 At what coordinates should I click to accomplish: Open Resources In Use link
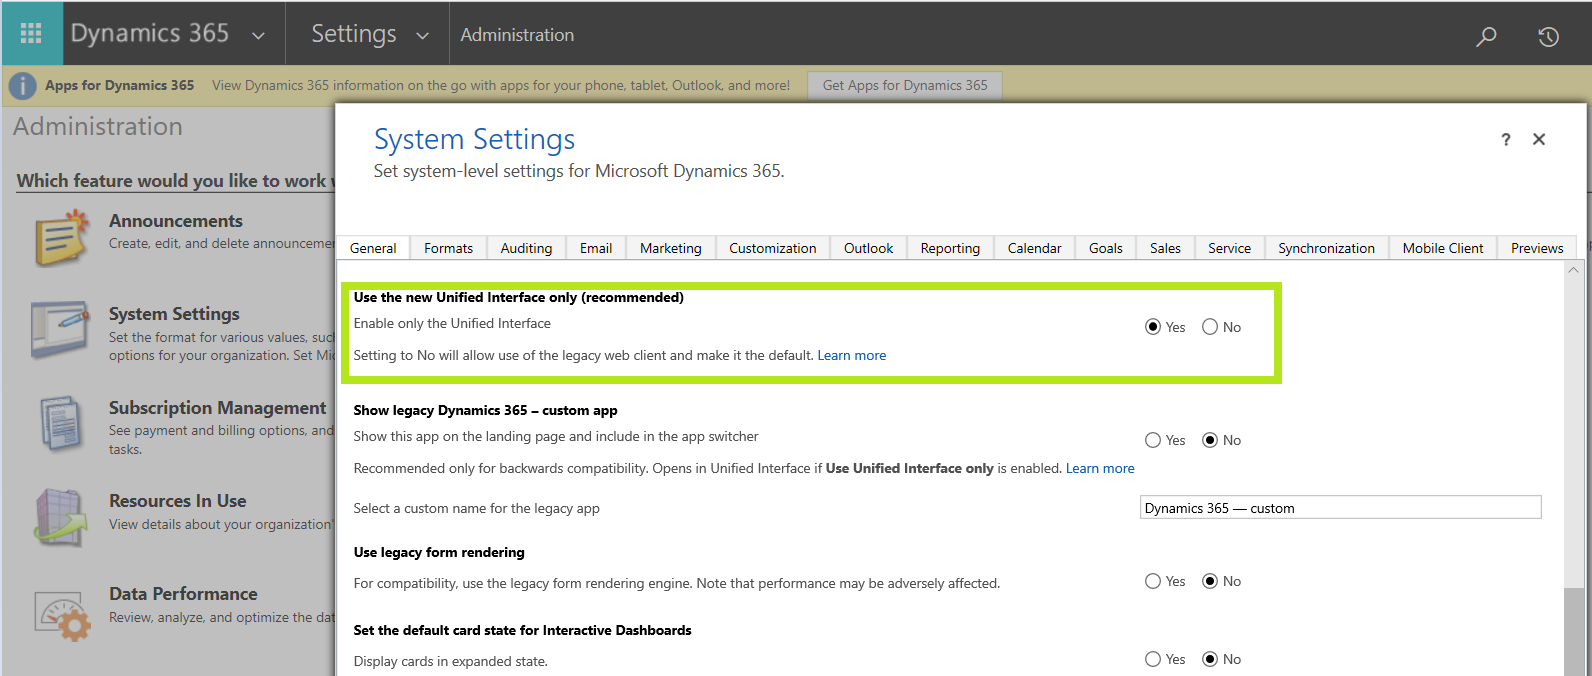178,501
